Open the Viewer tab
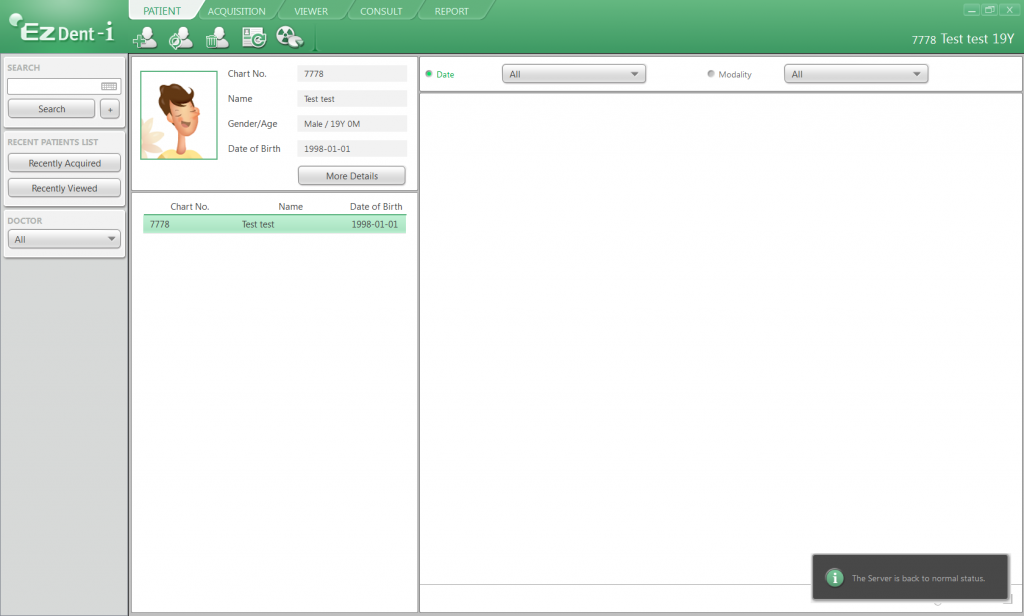Screen dimensions: 1024x616 311,12
